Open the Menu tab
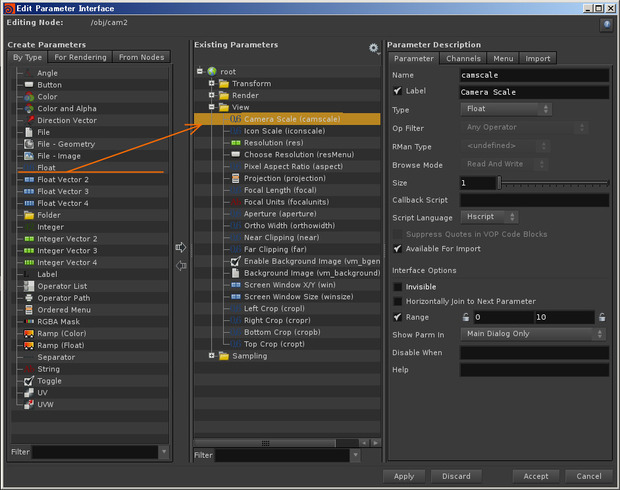Viewport: 620px width, 490px height. click(x=503, y=58)
